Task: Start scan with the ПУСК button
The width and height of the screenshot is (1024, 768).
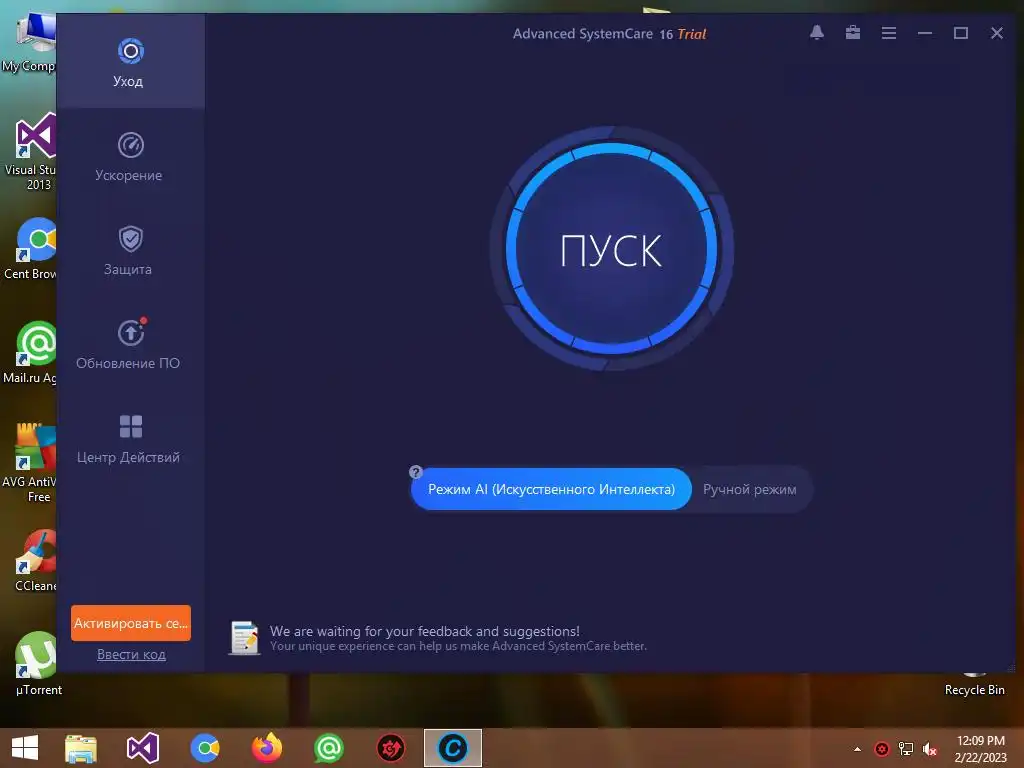Action: pyautogui.click(x=611, y=249)
